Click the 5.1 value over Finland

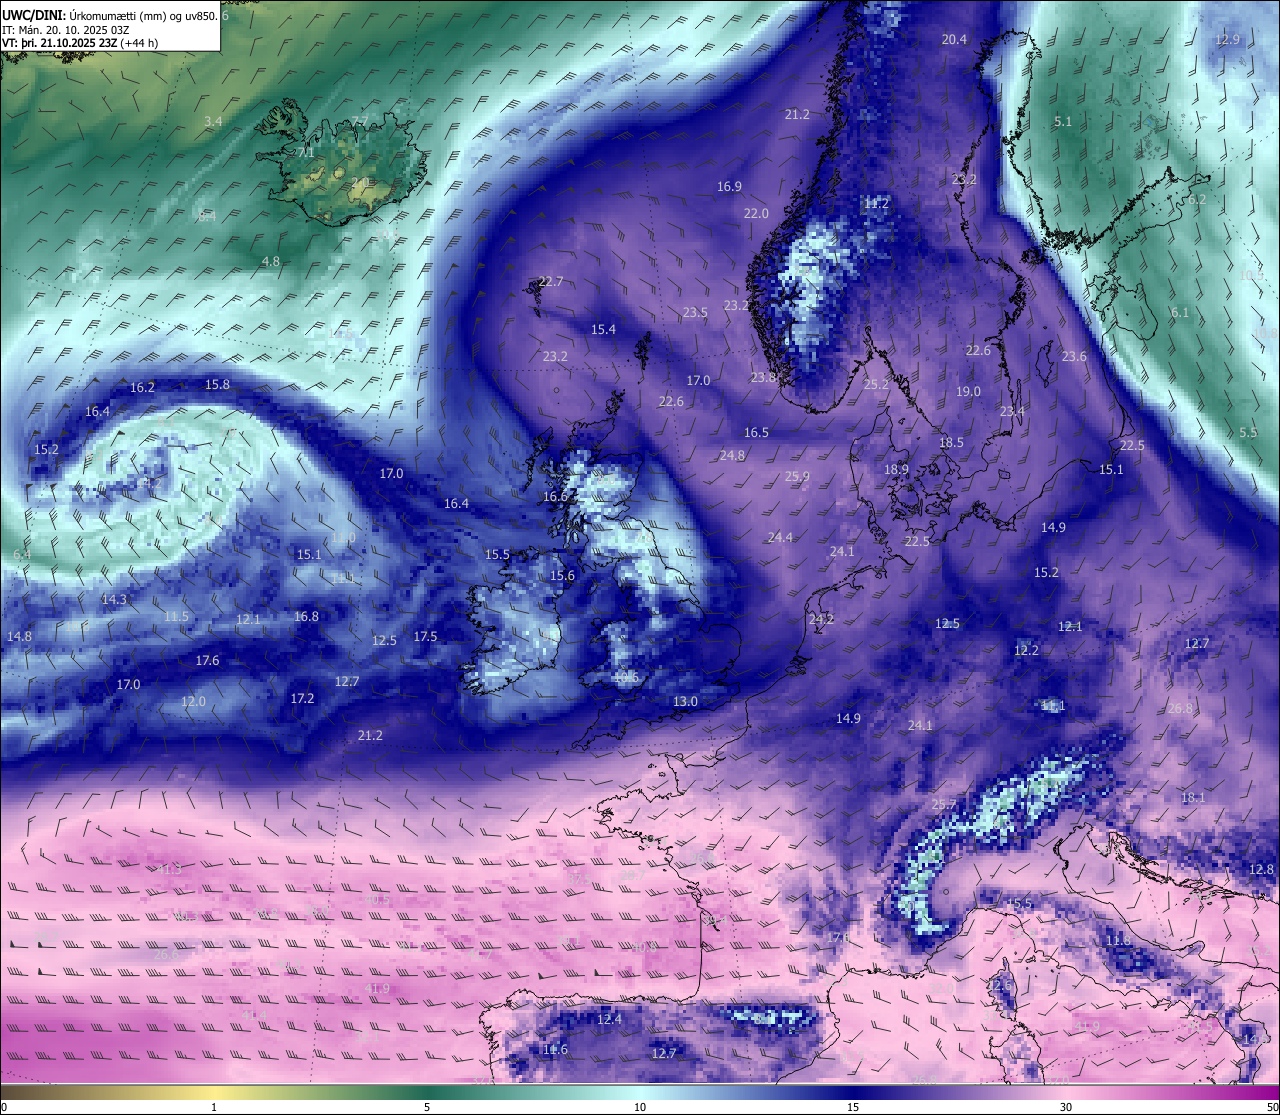(x=1063, y=121)
